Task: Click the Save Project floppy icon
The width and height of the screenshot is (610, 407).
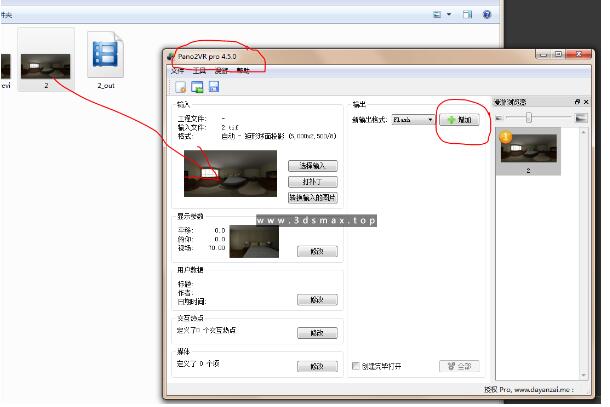Action: tap(213, 86)
